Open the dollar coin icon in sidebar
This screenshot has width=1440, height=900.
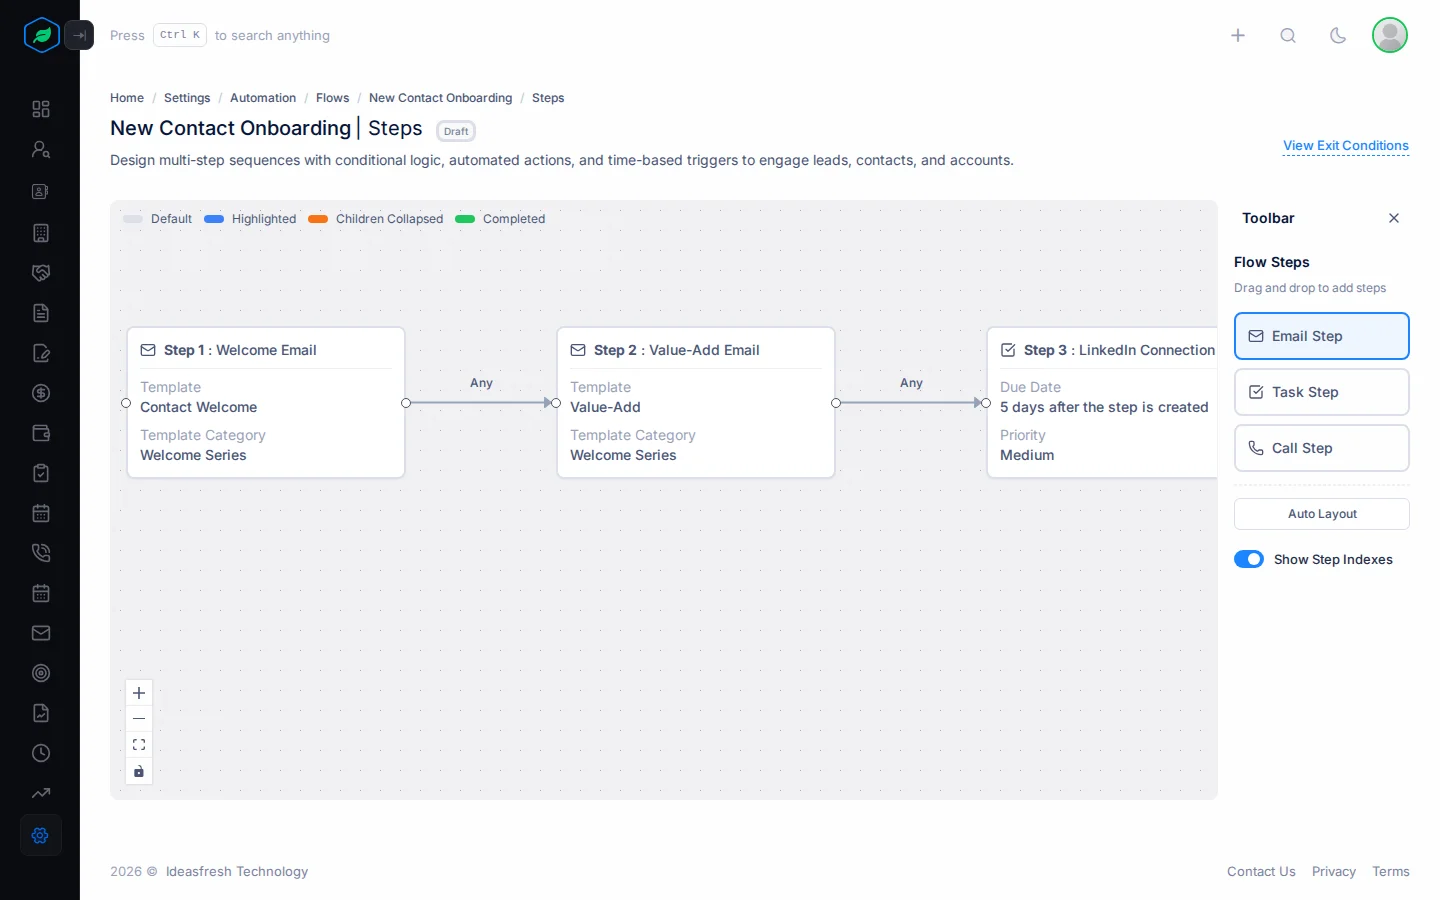click(41, 393)
